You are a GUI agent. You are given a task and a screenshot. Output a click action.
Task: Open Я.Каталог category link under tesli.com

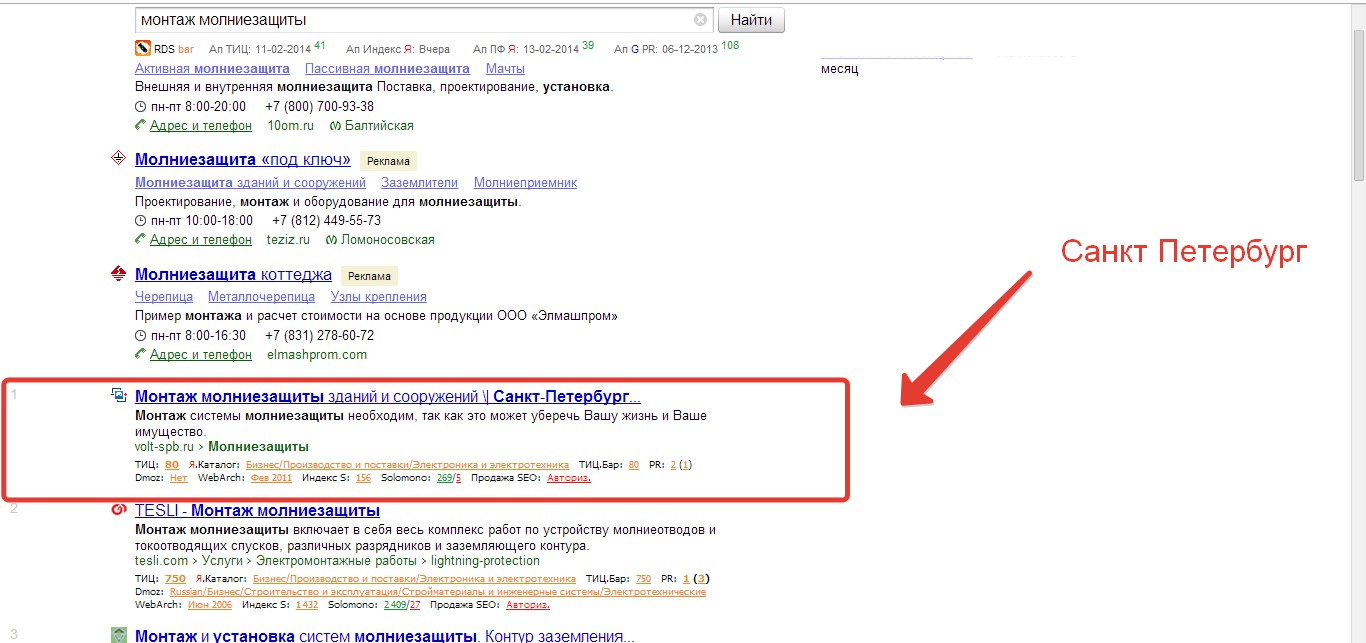pyautogui.click(x=415, y=579)
